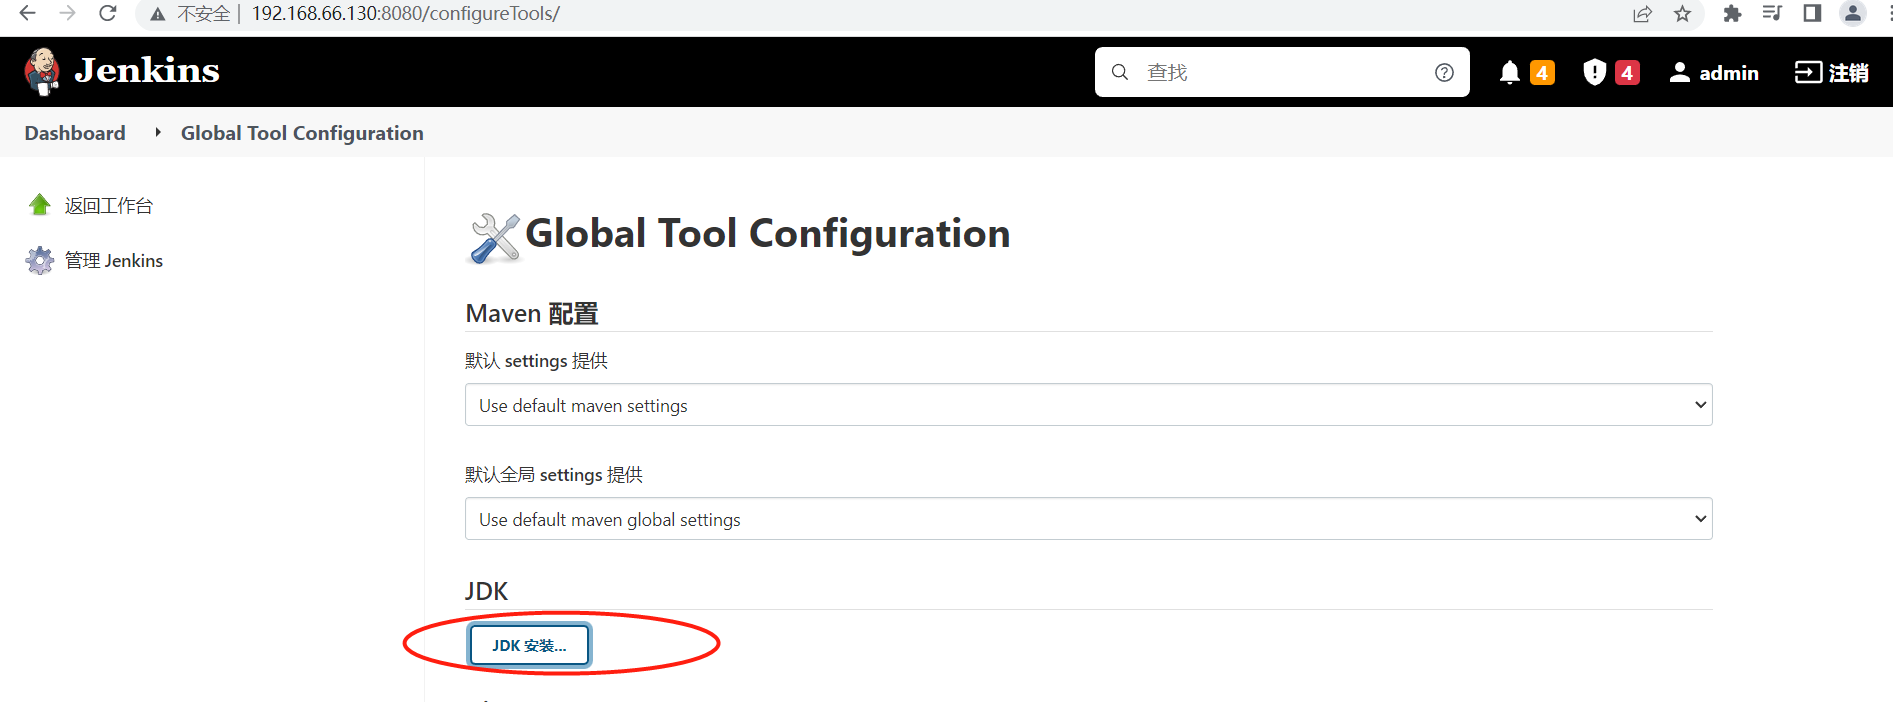Image resolution: width=1893 pixels, height=702 pixels.
Task: Open the default maven global settings dropdown
Action: [1089, 519]
